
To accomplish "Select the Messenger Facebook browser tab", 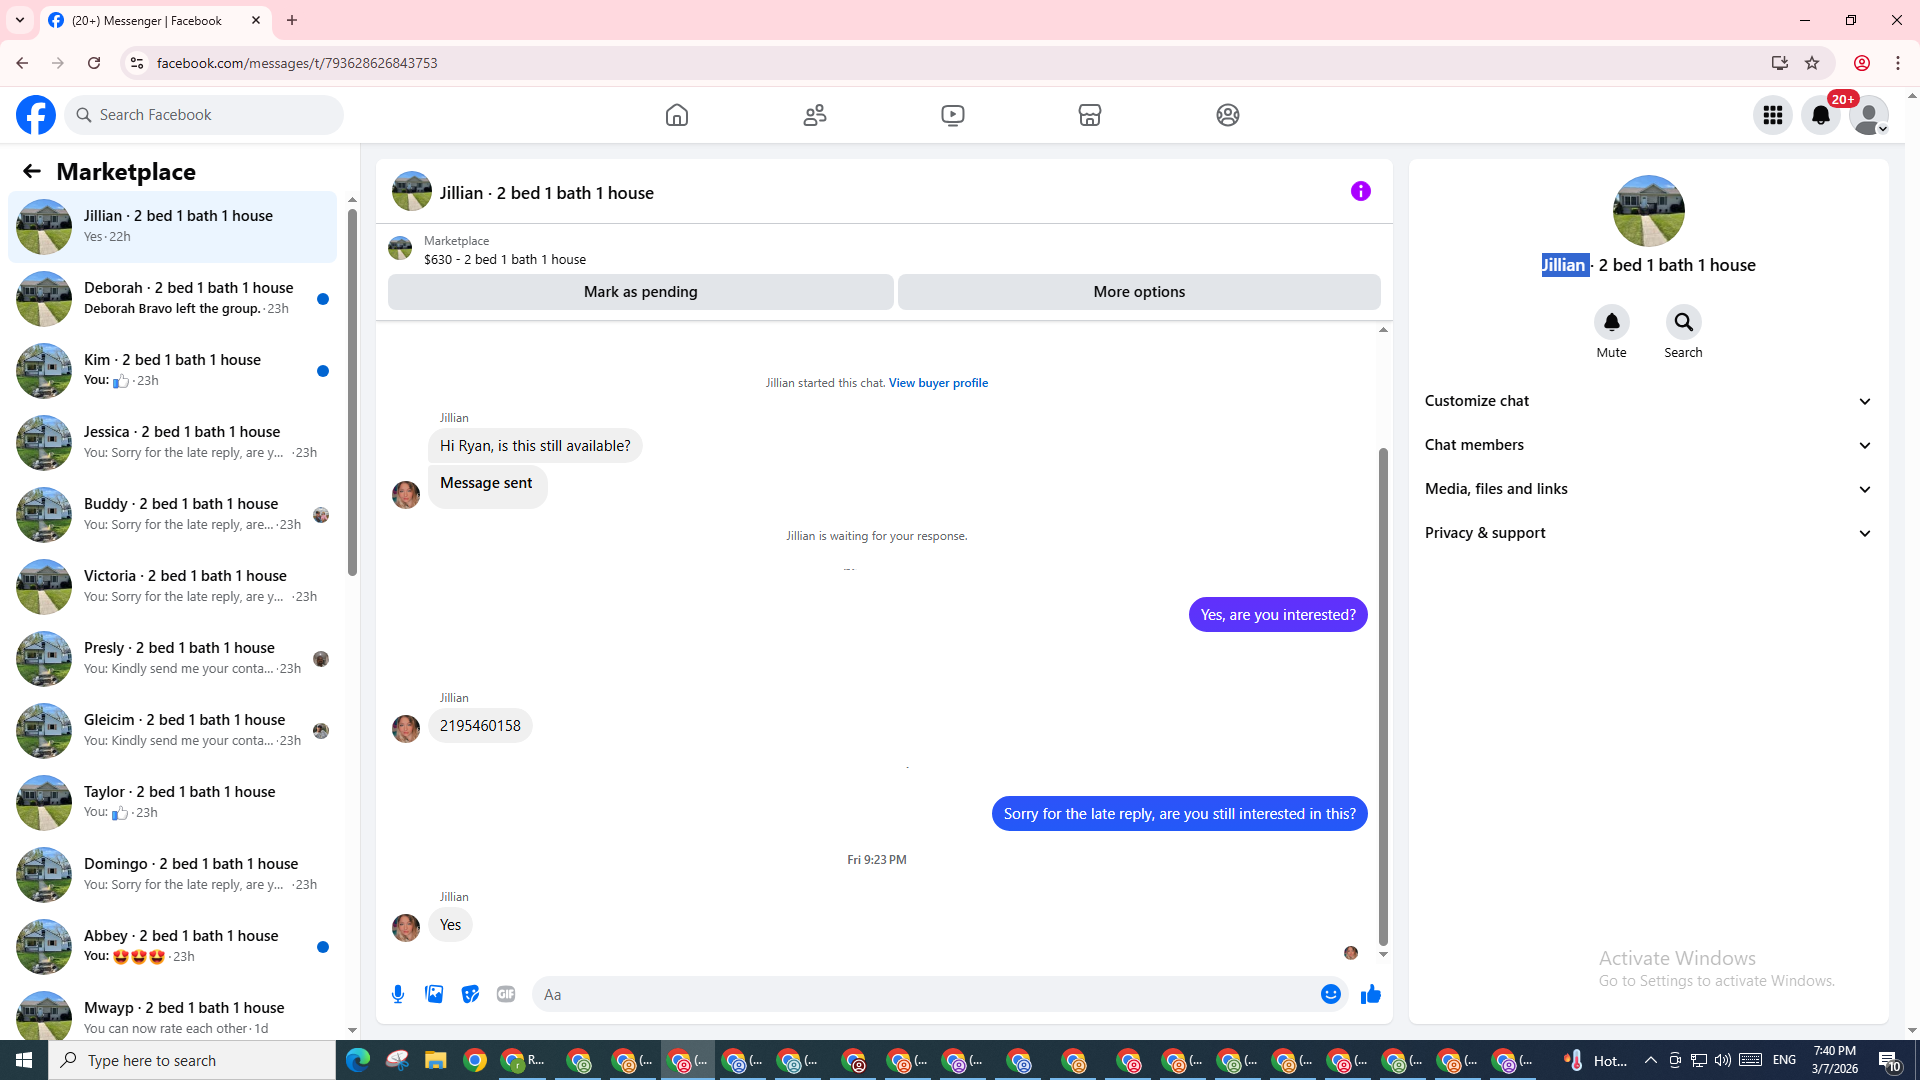I will coord(155,20).
